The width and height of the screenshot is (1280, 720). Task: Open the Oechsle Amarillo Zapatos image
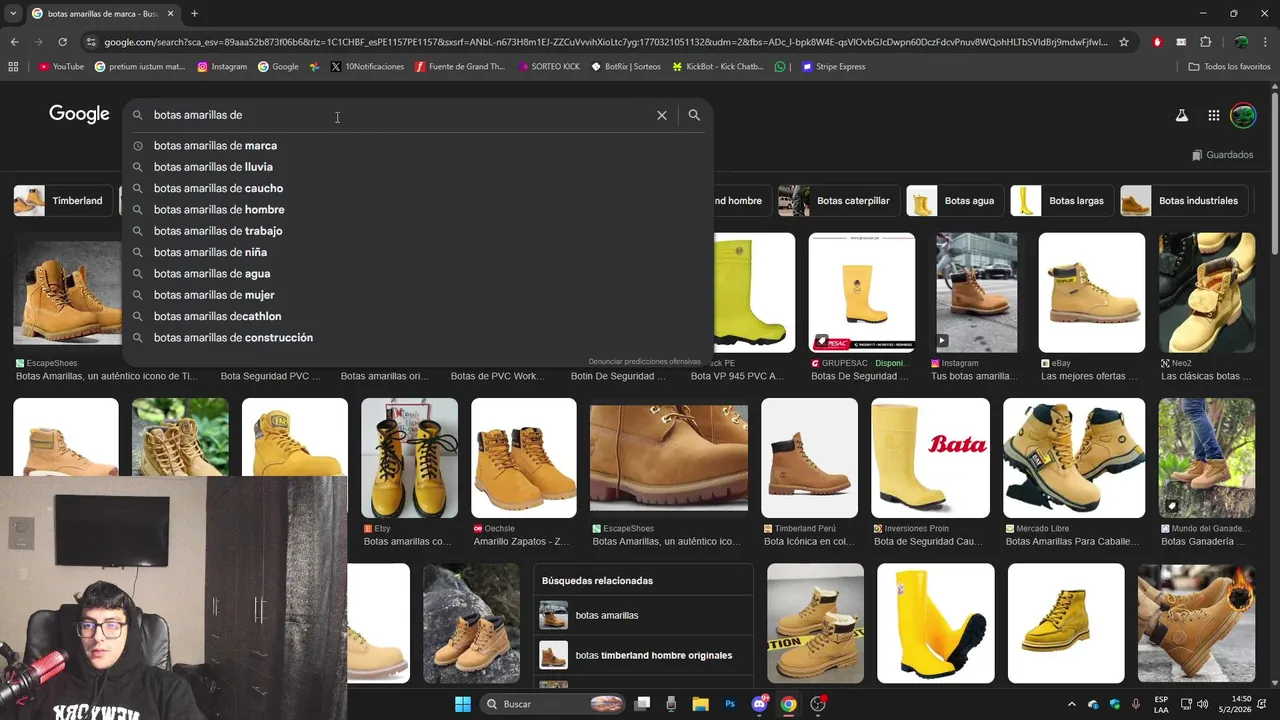tap(524, 458)
